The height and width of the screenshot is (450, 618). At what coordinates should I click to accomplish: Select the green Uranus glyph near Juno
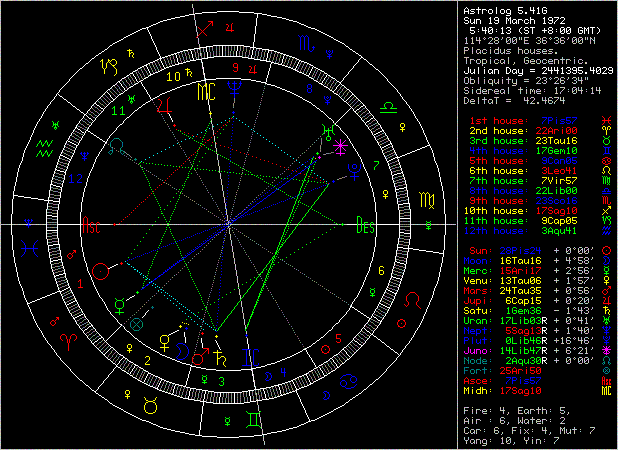coord(328,132)
